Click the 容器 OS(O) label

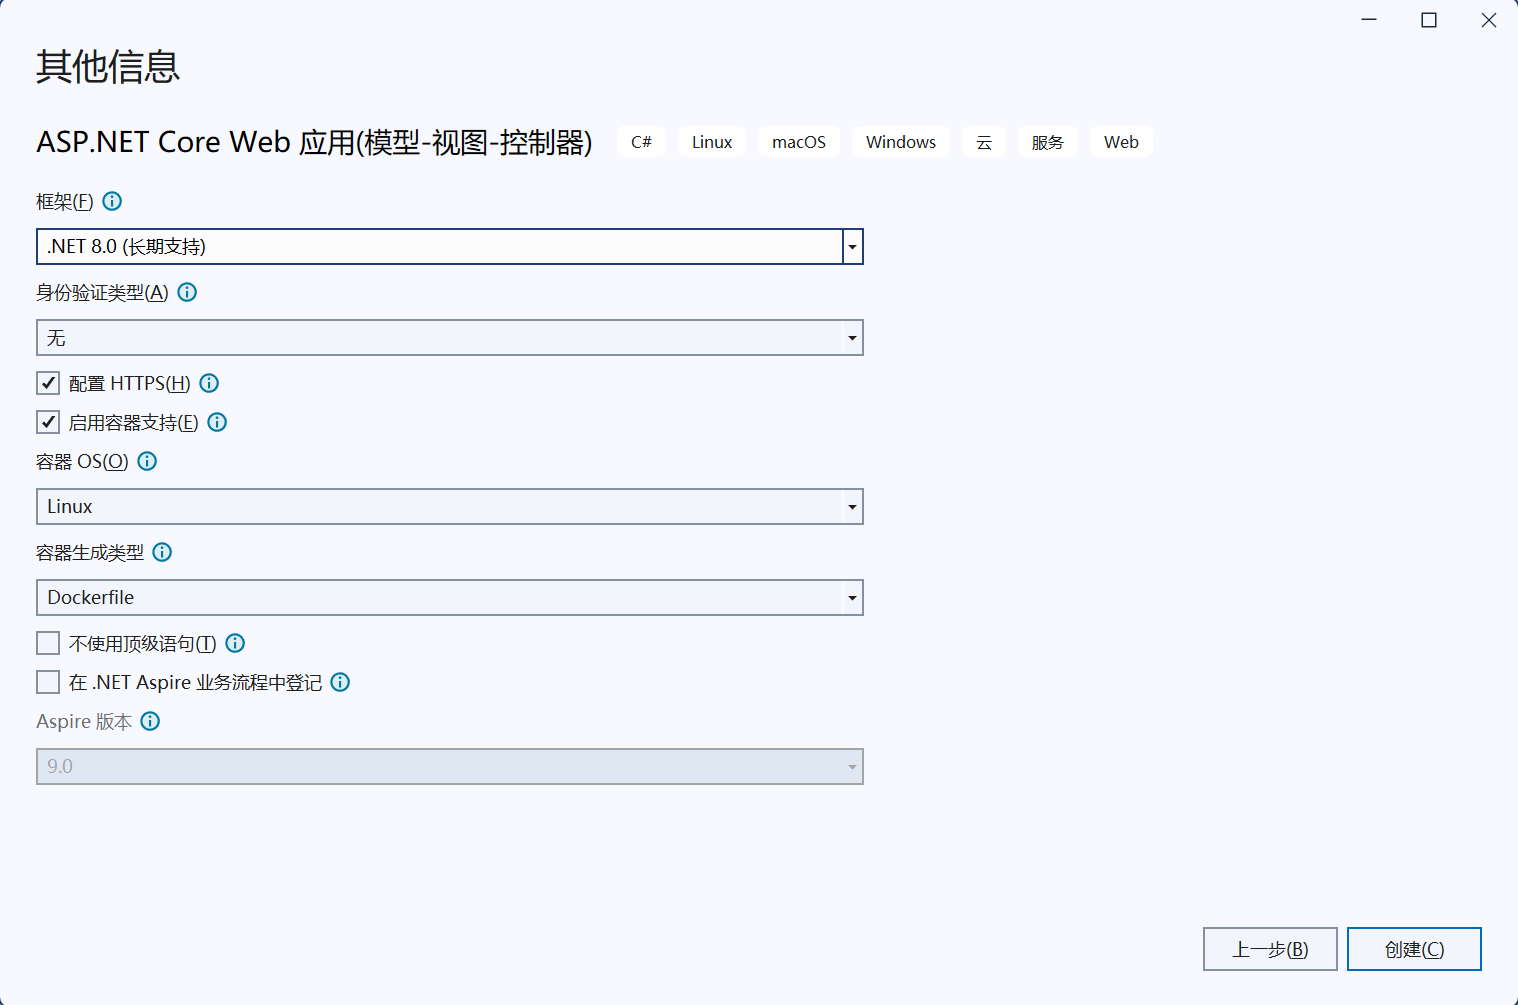[82, 461]
